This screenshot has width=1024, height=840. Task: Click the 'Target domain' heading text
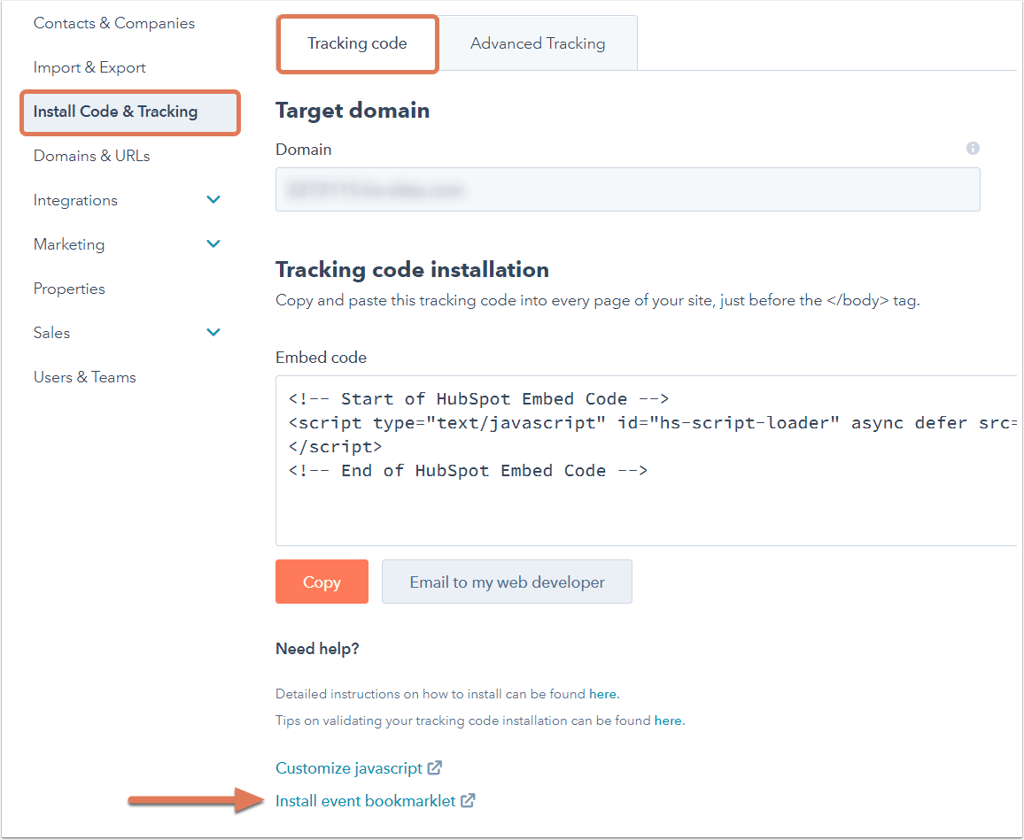pyautogui.click(x=353, y=110)
